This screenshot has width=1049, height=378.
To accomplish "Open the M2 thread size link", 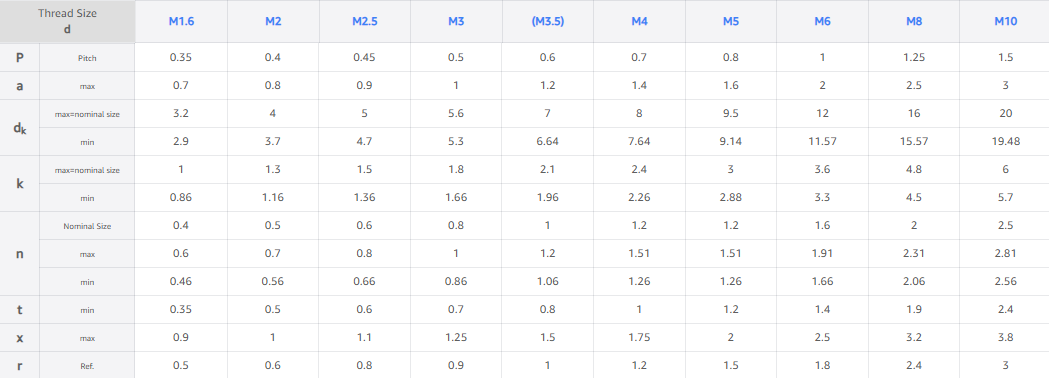I will coord(273,21).
